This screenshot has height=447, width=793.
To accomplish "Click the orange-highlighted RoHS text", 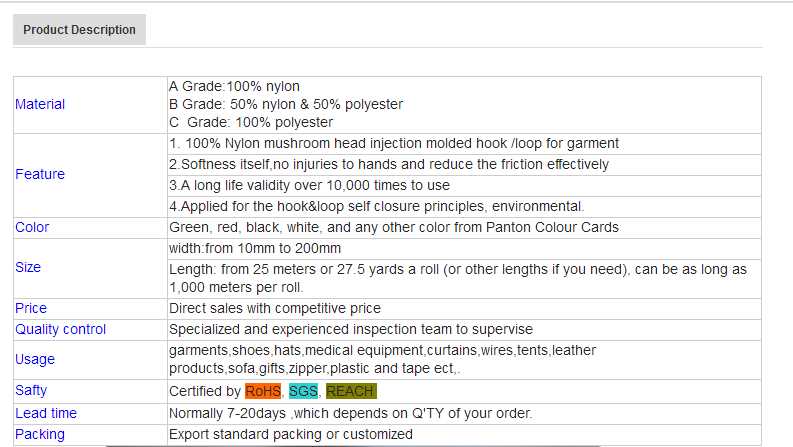I will [263, 391].
